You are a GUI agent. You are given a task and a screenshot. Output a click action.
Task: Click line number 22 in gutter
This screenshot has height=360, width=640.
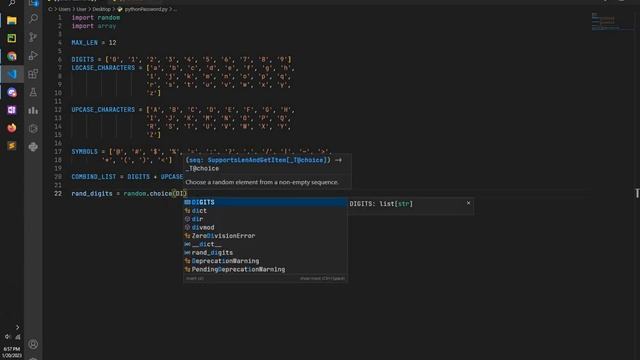tap(58, 193)
